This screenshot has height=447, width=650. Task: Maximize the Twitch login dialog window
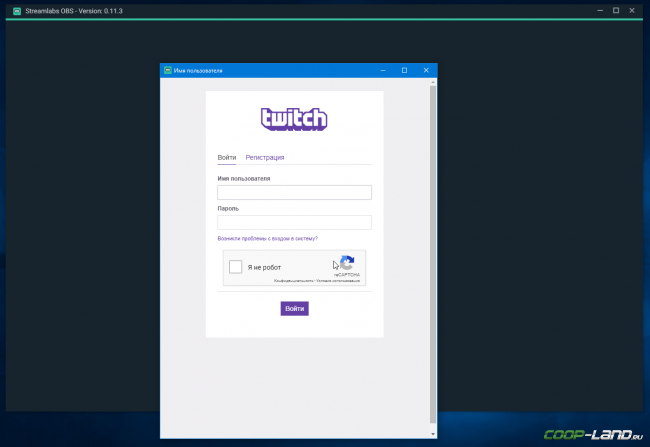(x=404, y=70)
